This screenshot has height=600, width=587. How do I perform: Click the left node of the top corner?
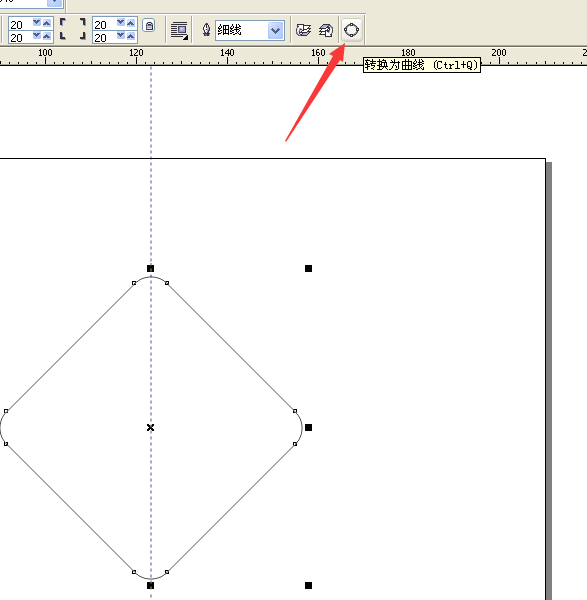134,283
